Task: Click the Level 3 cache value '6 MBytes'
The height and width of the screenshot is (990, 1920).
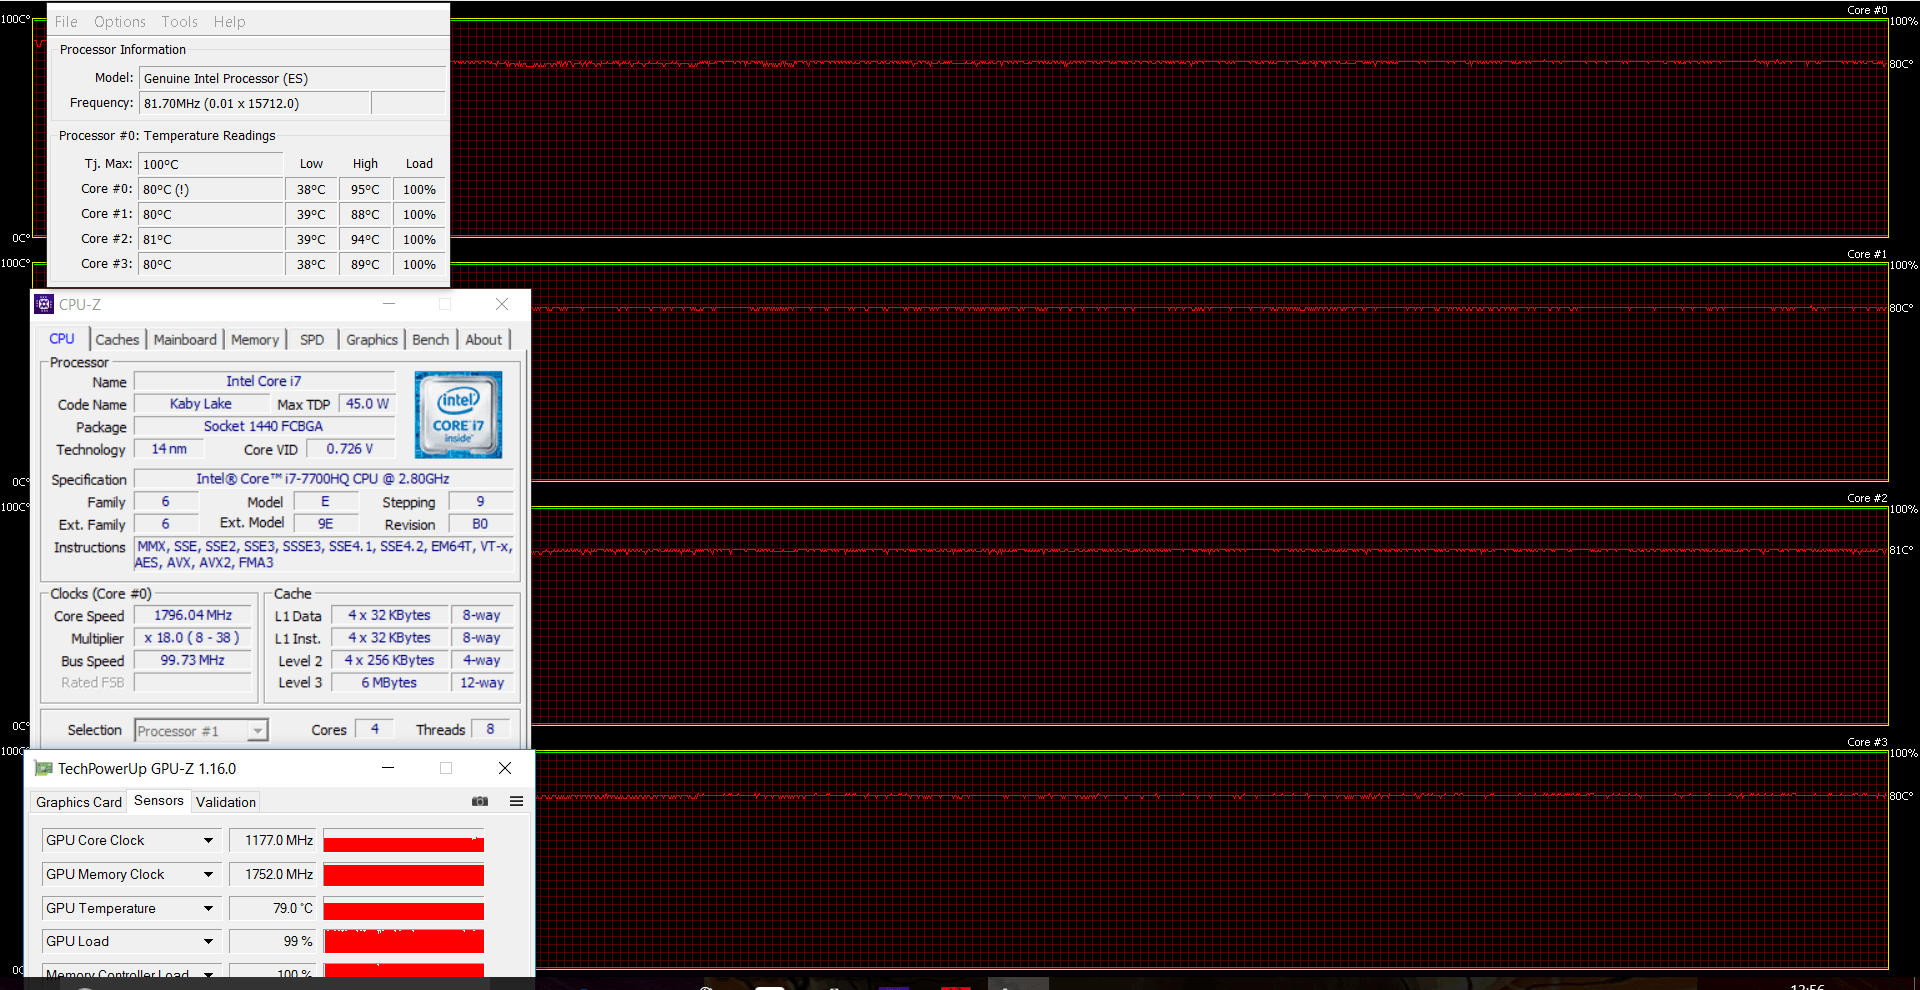Action: [389, 683]
